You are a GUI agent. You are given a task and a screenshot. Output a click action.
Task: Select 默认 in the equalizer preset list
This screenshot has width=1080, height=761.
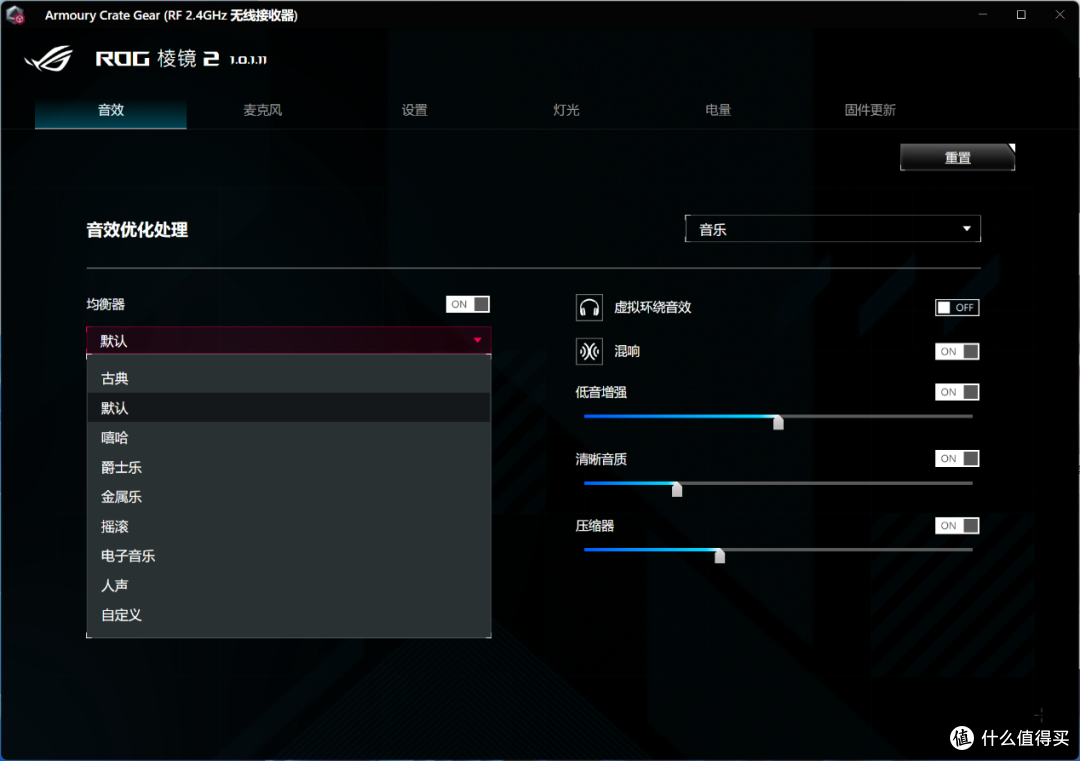point(289,408)
